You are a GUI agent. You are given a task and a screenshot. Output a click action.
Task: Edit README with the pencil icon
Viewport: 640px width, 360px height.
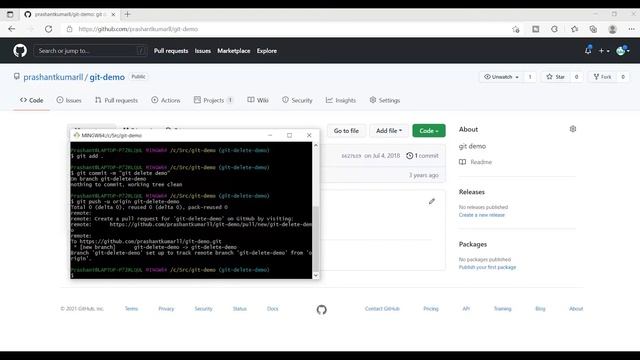click(432, 201)
